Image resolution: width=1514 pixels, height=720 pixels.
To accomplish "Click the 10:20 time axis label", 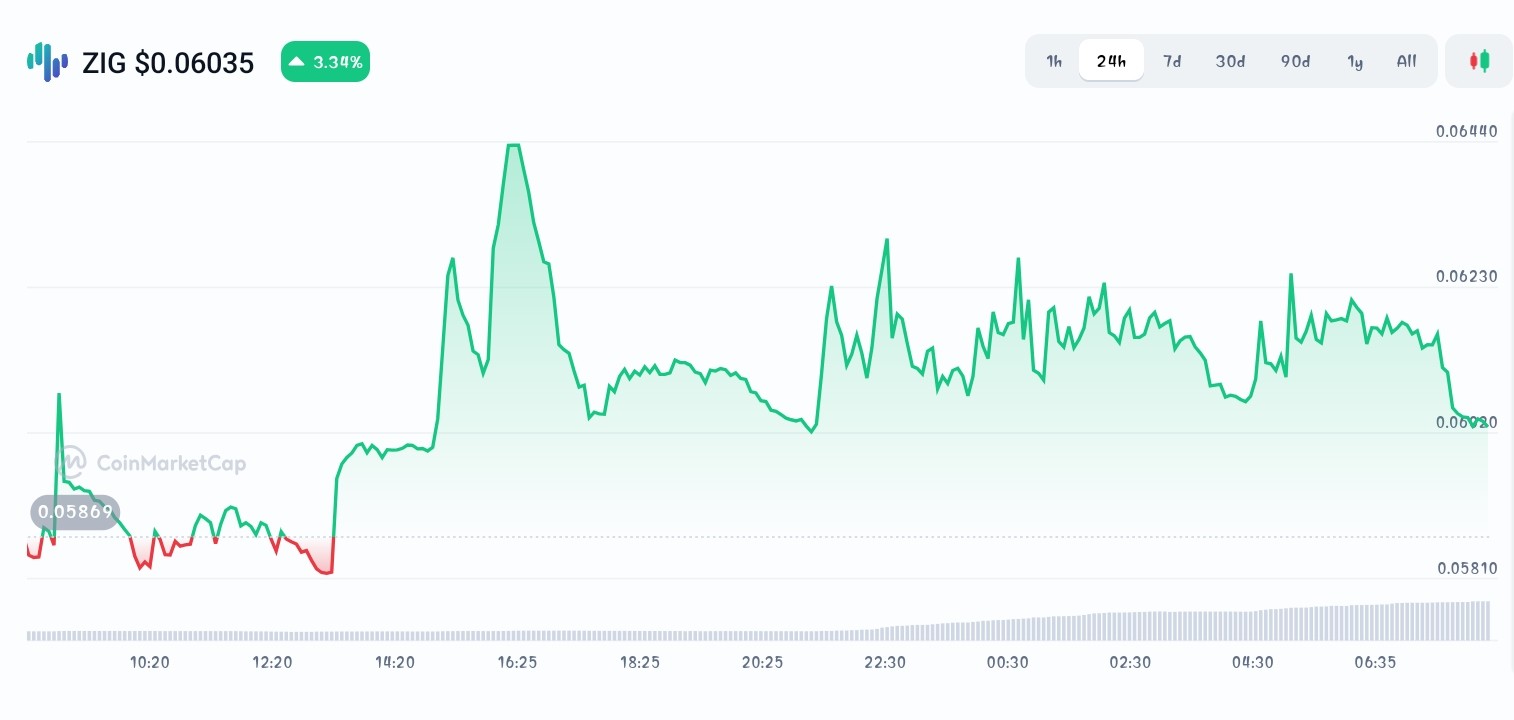I will point(150,662).
